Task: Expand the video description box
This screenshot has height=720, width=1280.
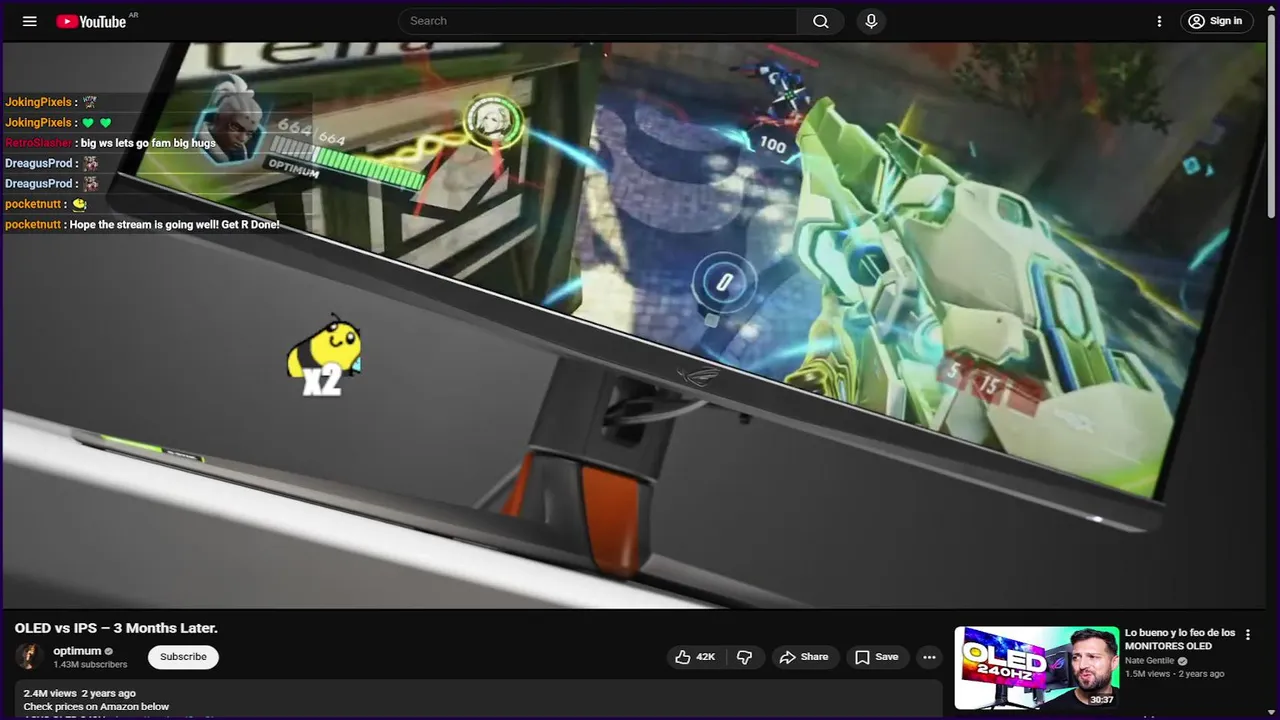Action: pyautogui.click(x=478, y=699)
